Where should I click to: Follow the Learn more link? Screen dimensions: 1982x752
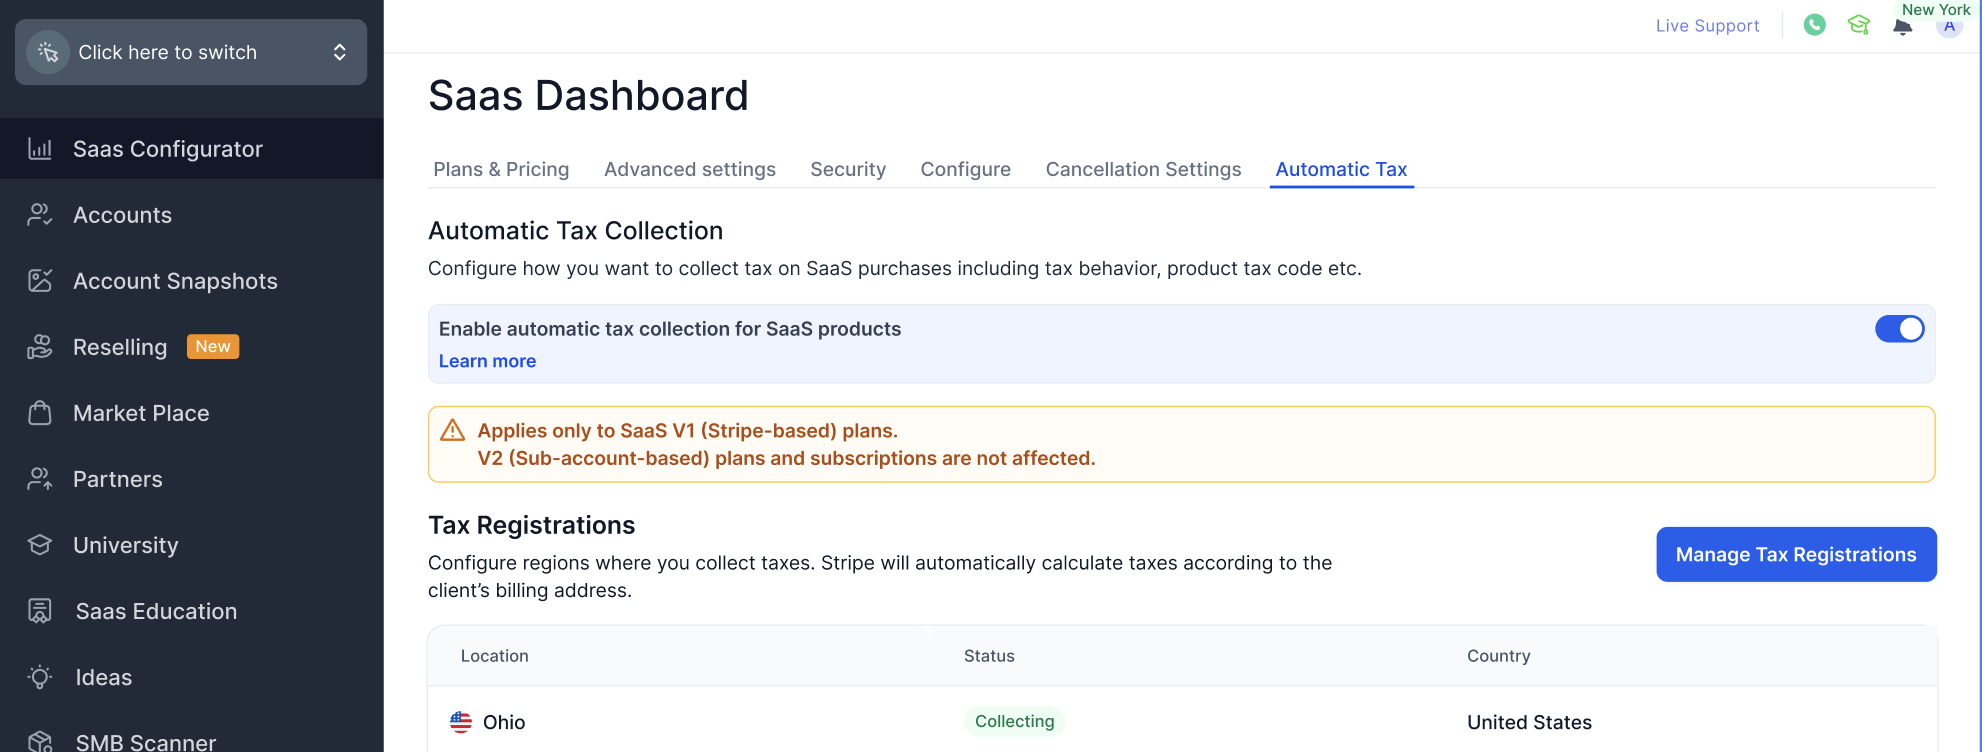click(487, 361)
